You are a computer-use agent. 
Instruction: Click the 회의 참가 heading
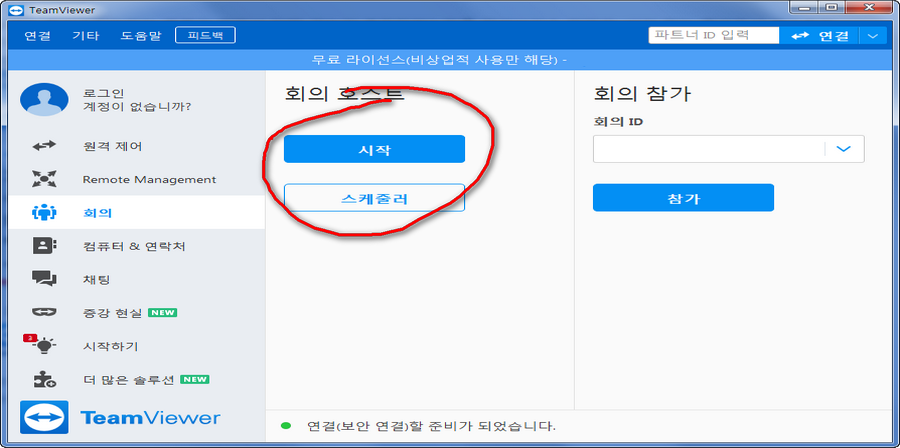tap(642, 94)
